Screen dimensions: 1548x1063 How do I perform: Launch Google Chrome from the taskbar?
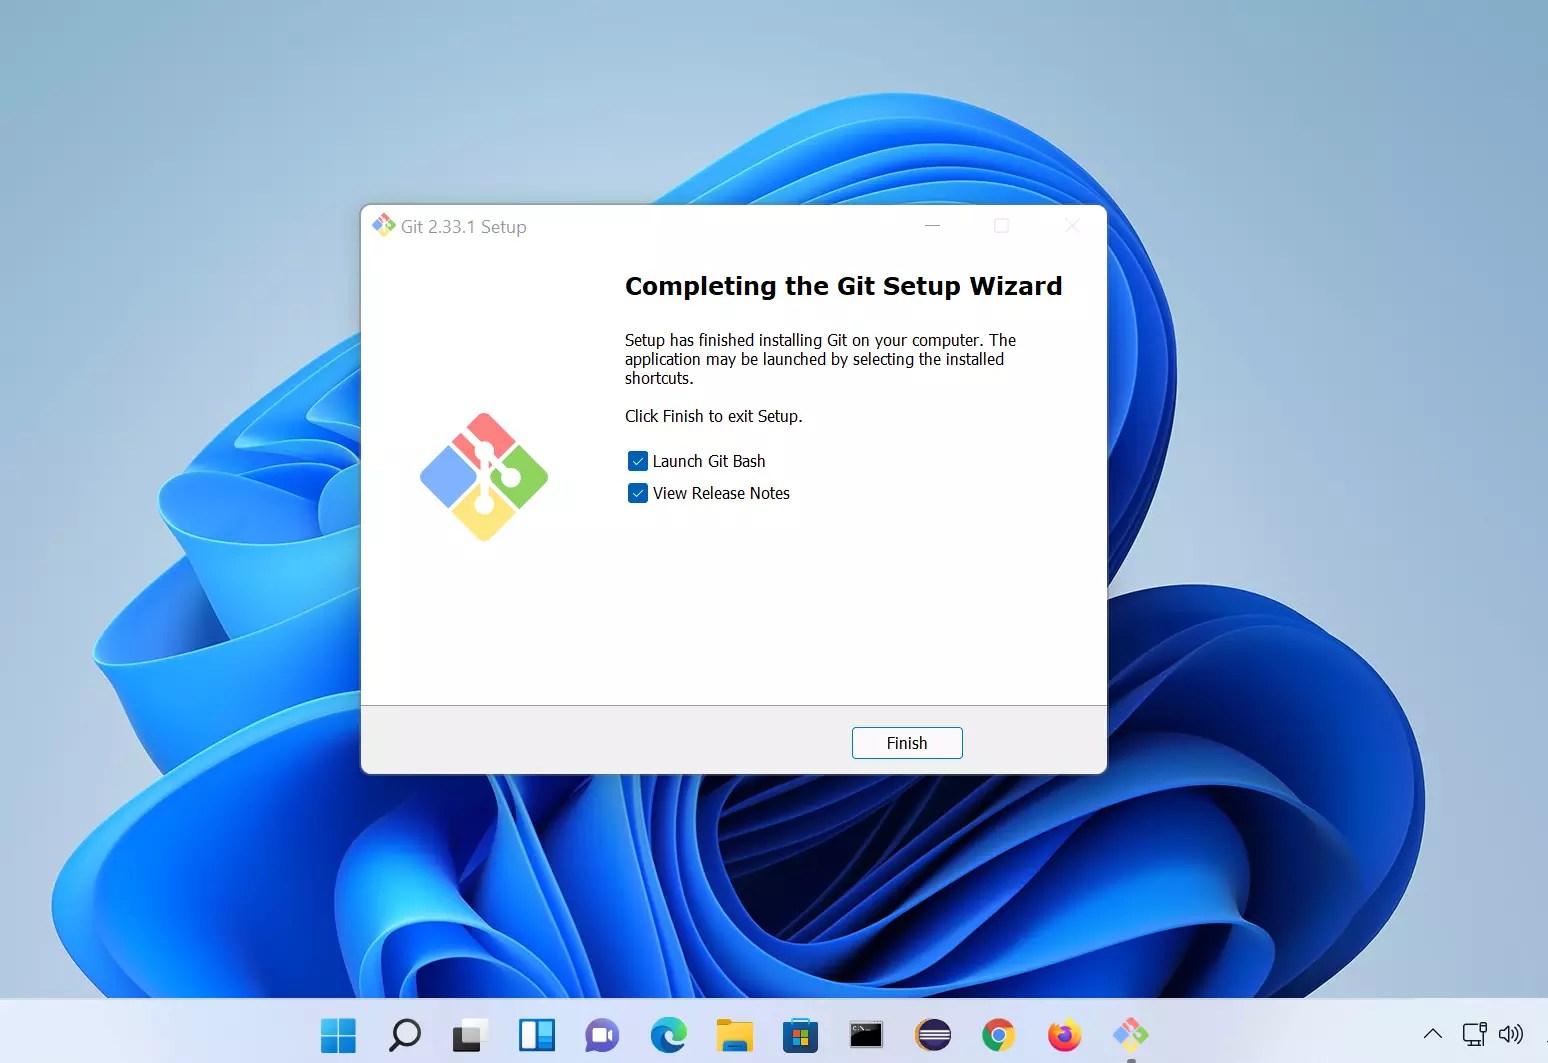(998, 1035)
